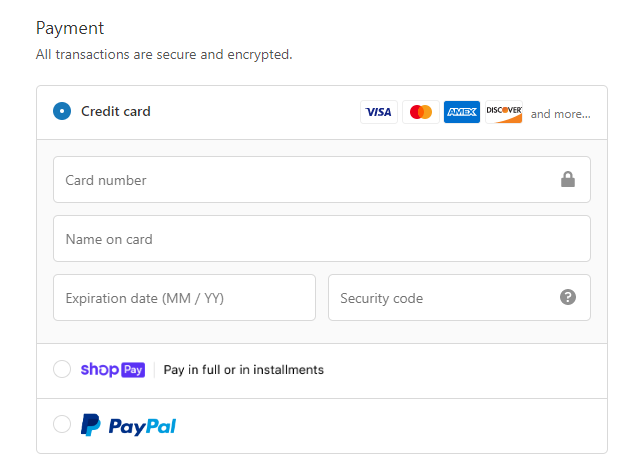Screen dimensions: 642x473
Task: Click "Pay in full or in installments" text
Action: point(244,370)
